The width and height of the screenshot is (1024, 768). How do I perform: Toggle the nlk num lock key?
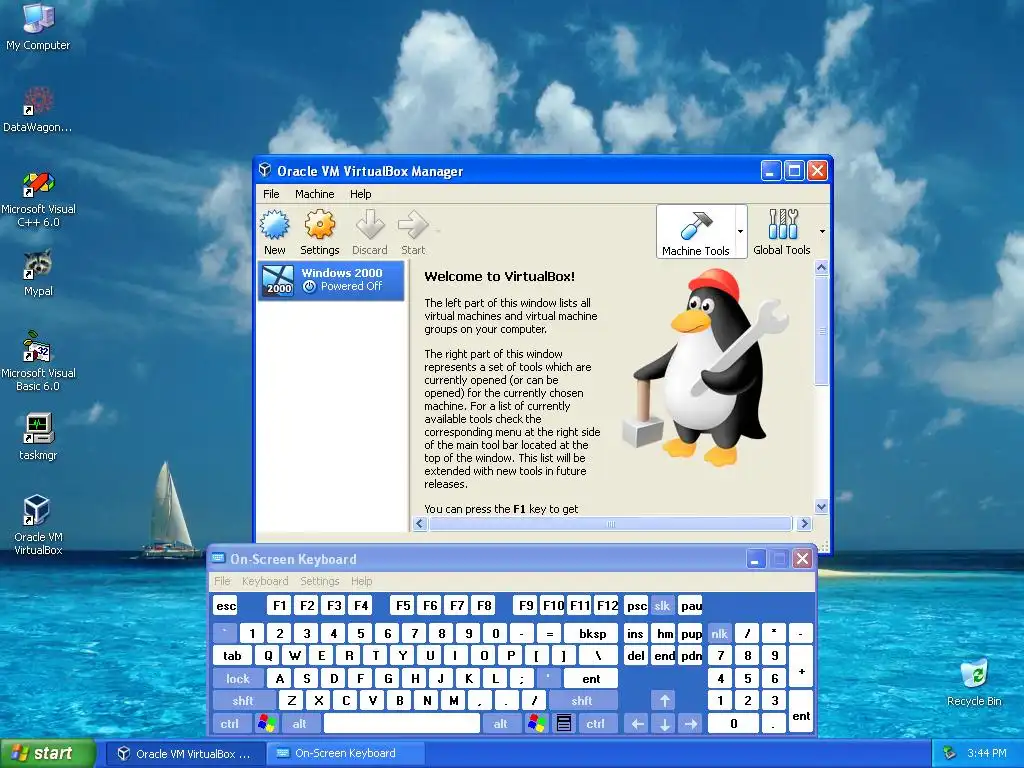(x=720, y=633)
